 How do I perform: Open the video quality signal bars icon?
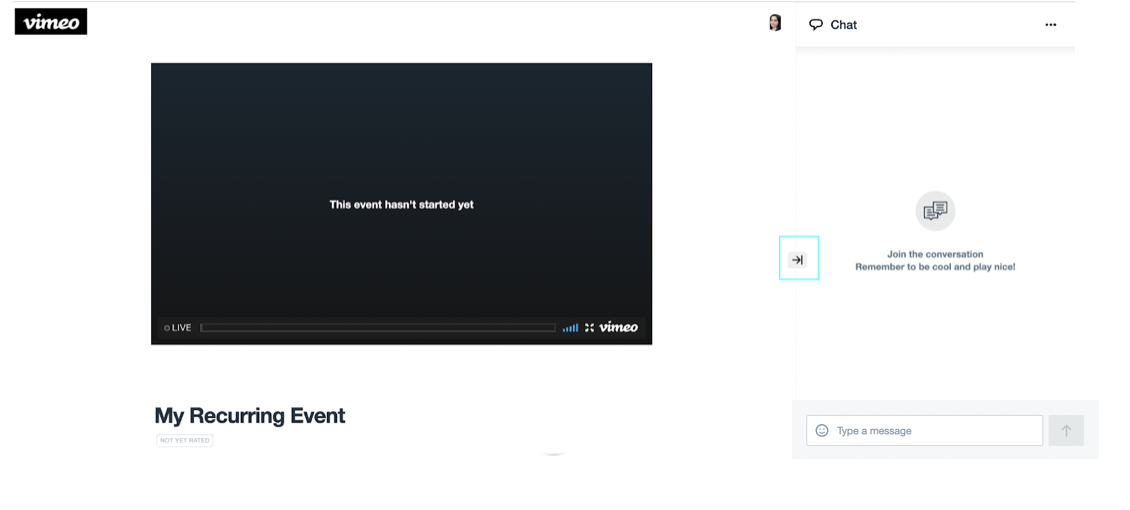[x=570, y=328]
